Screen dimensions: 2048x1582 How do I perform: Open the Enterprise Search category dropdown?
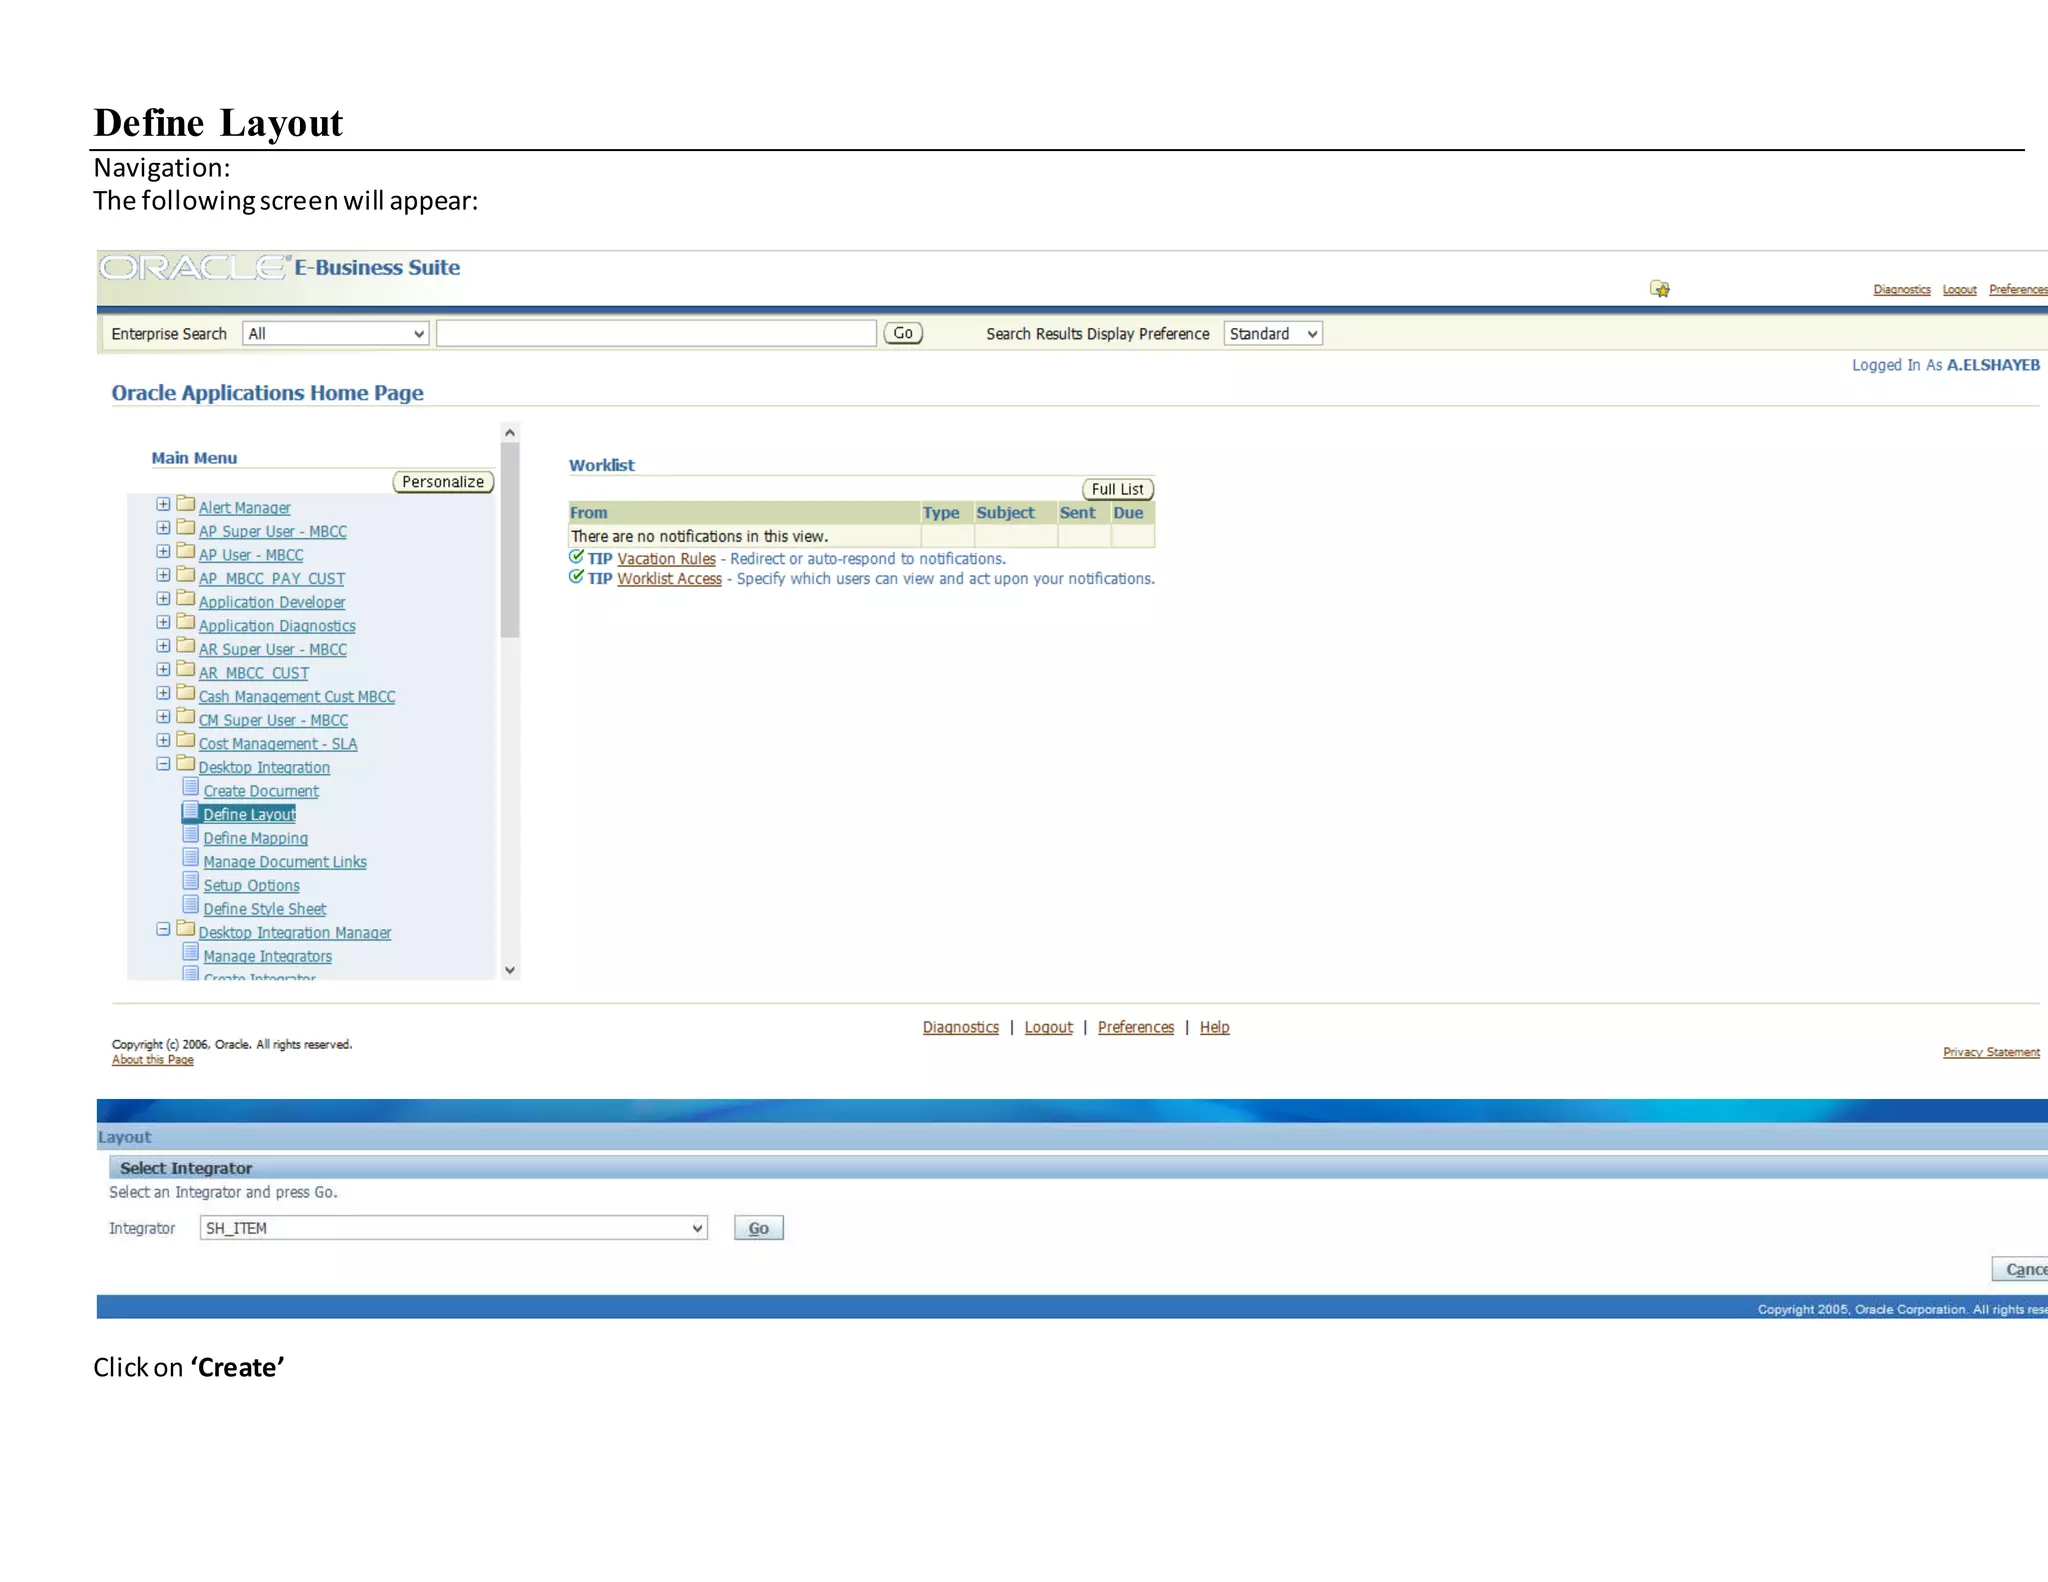[336, 334]
